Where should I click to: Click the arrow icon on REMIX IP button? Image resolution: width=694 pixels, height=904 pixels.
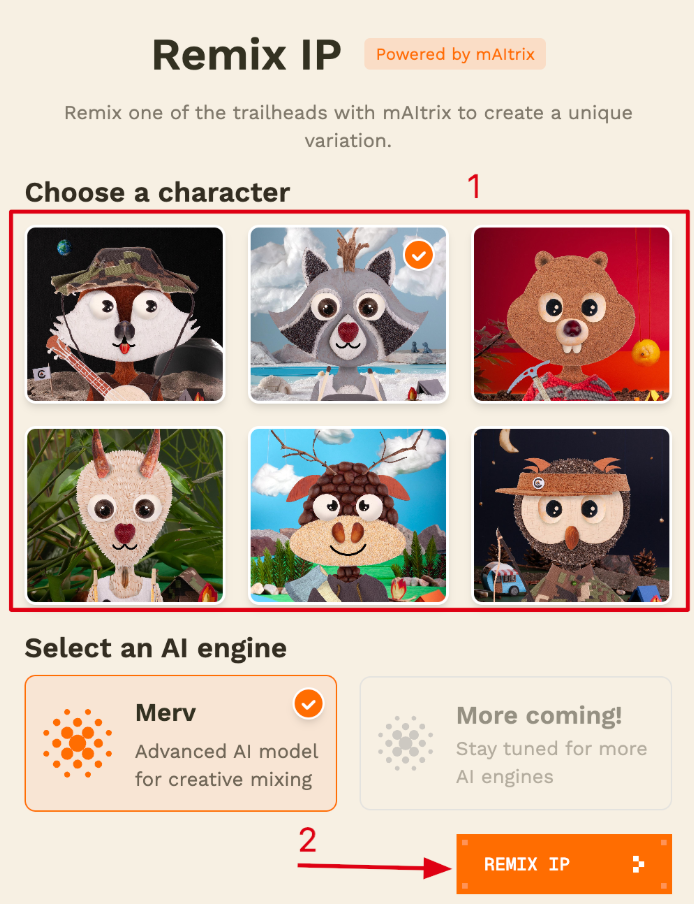pos(638,864)
